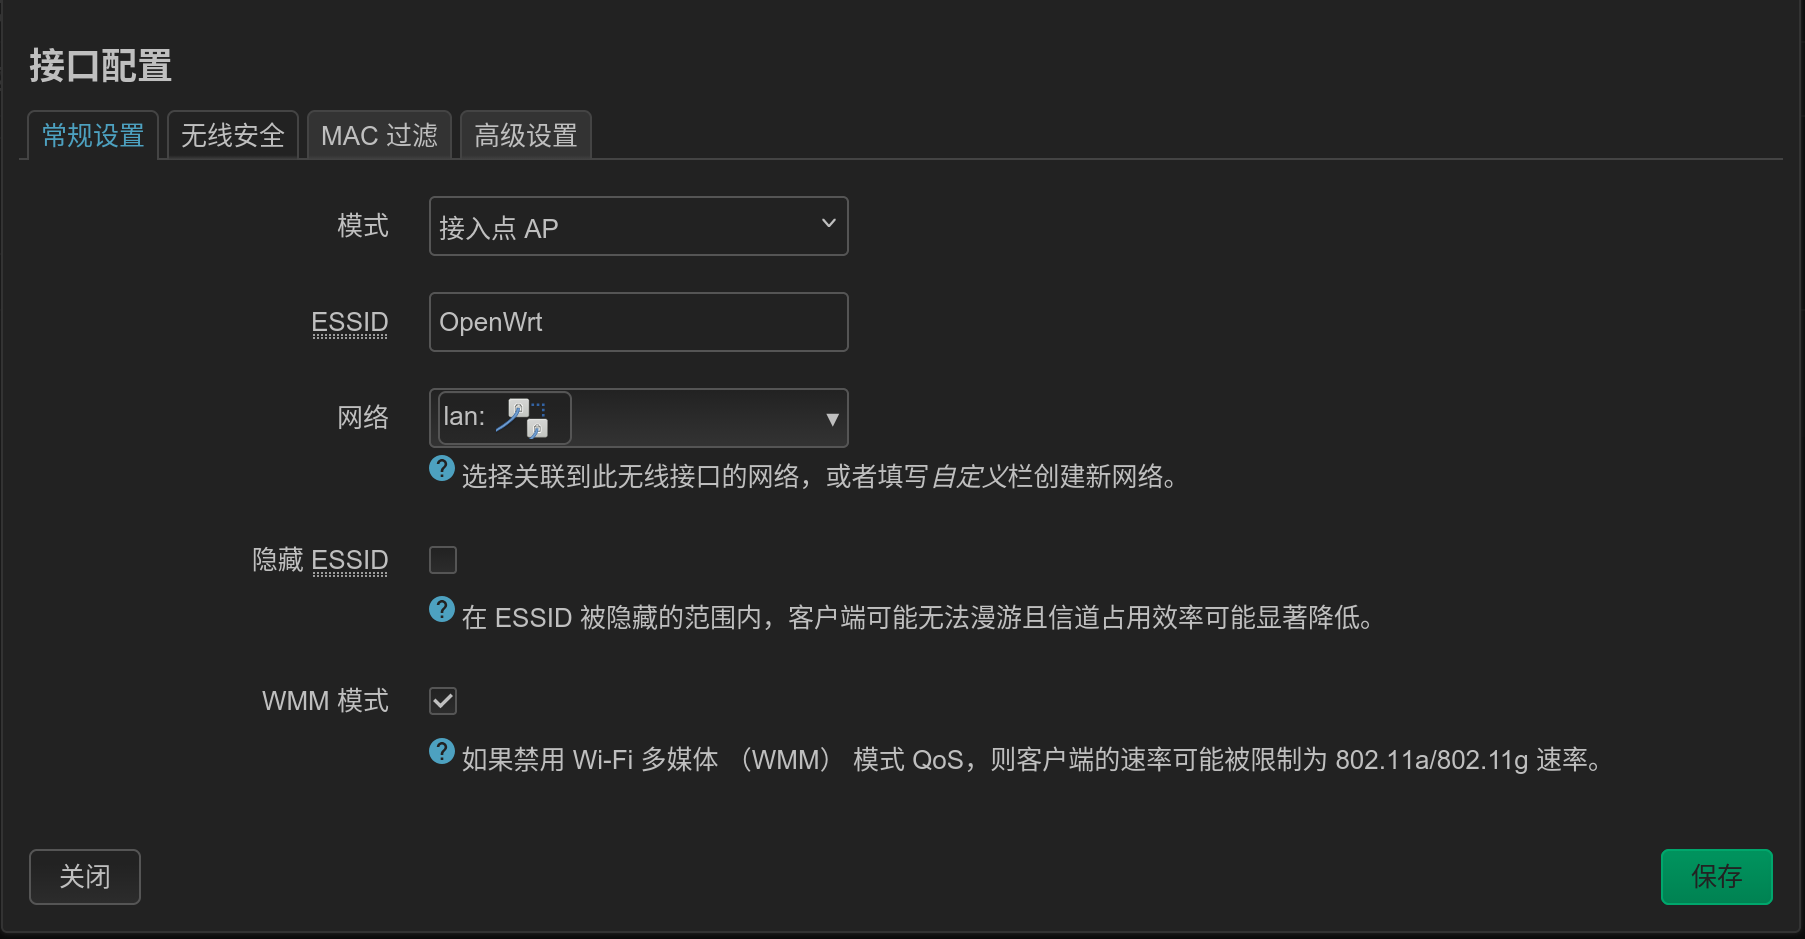The image size is (1805, 939).
Task: Click the 网络 field label
Action: (x=363, y=417)
